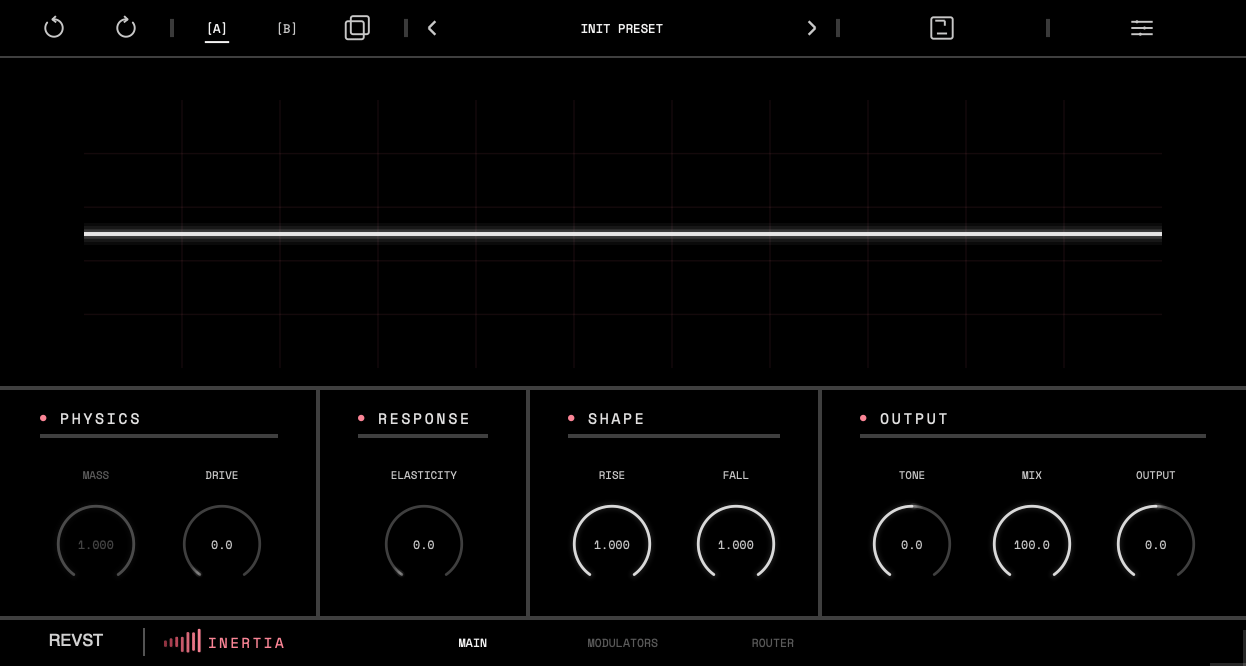Click the INERTIA plugin logo
This screenshot has height=666, width=1246.
(x=225, y=642)
